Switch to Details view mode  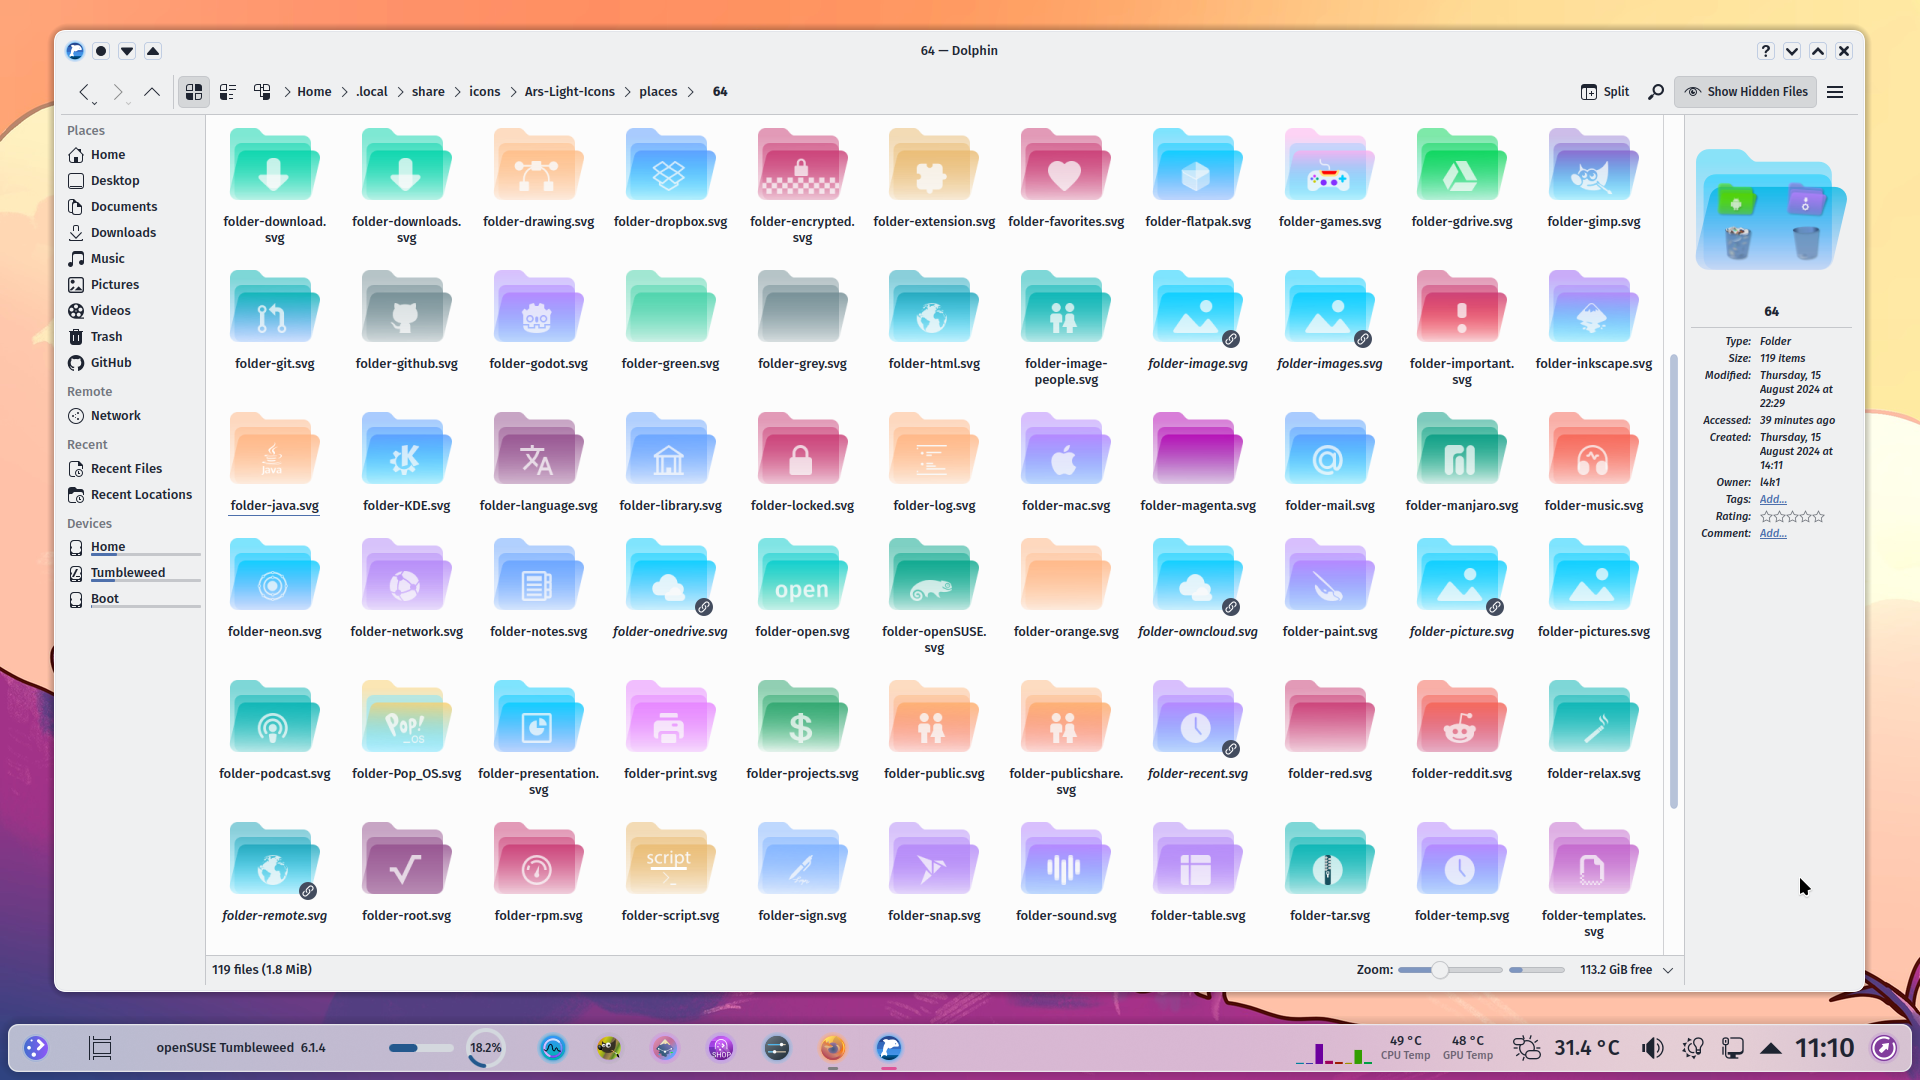coord(262,92)
